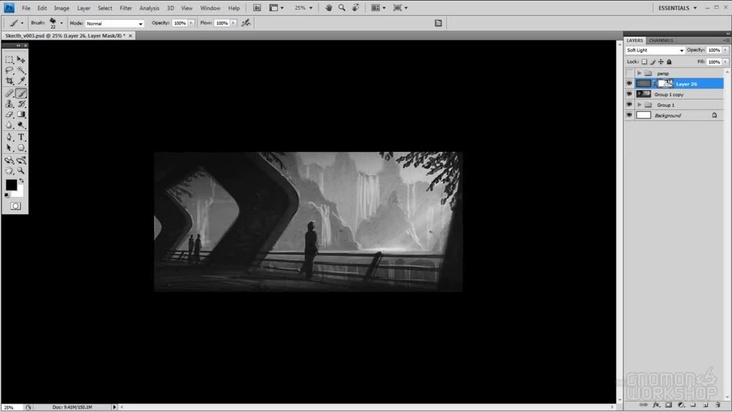Hide Group 1 copy layer
This screenshot has width=732, height=412.
click(x=629, y=94)
